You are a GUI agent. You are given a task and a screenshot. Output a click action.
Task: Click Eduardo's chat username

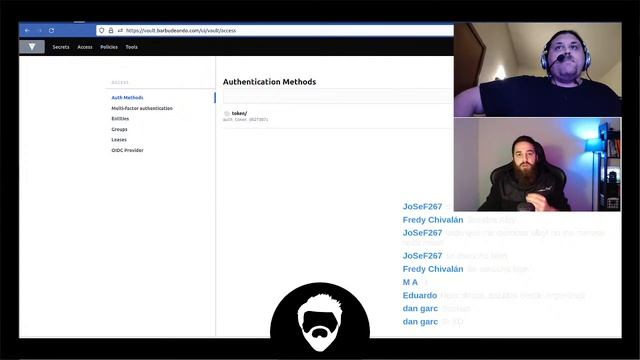(420, 295)
